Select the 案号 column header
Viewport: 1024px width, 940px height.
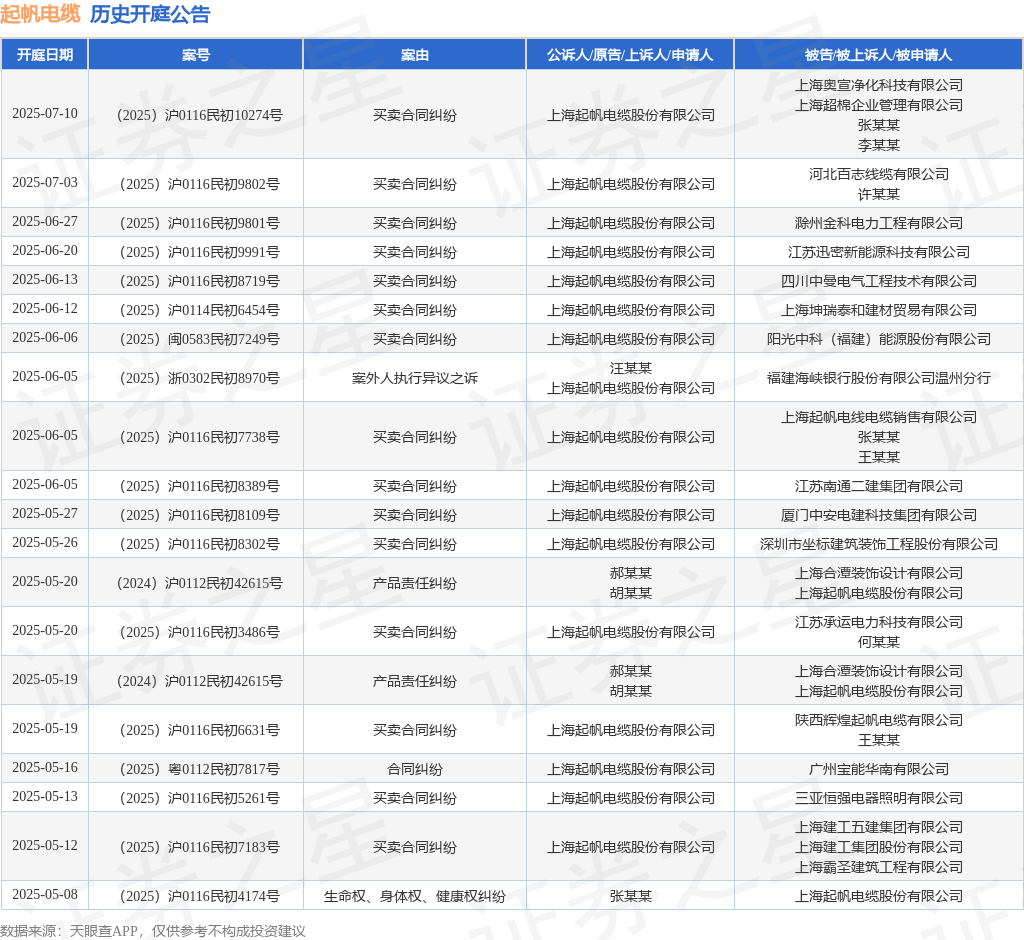click(196, 55)
